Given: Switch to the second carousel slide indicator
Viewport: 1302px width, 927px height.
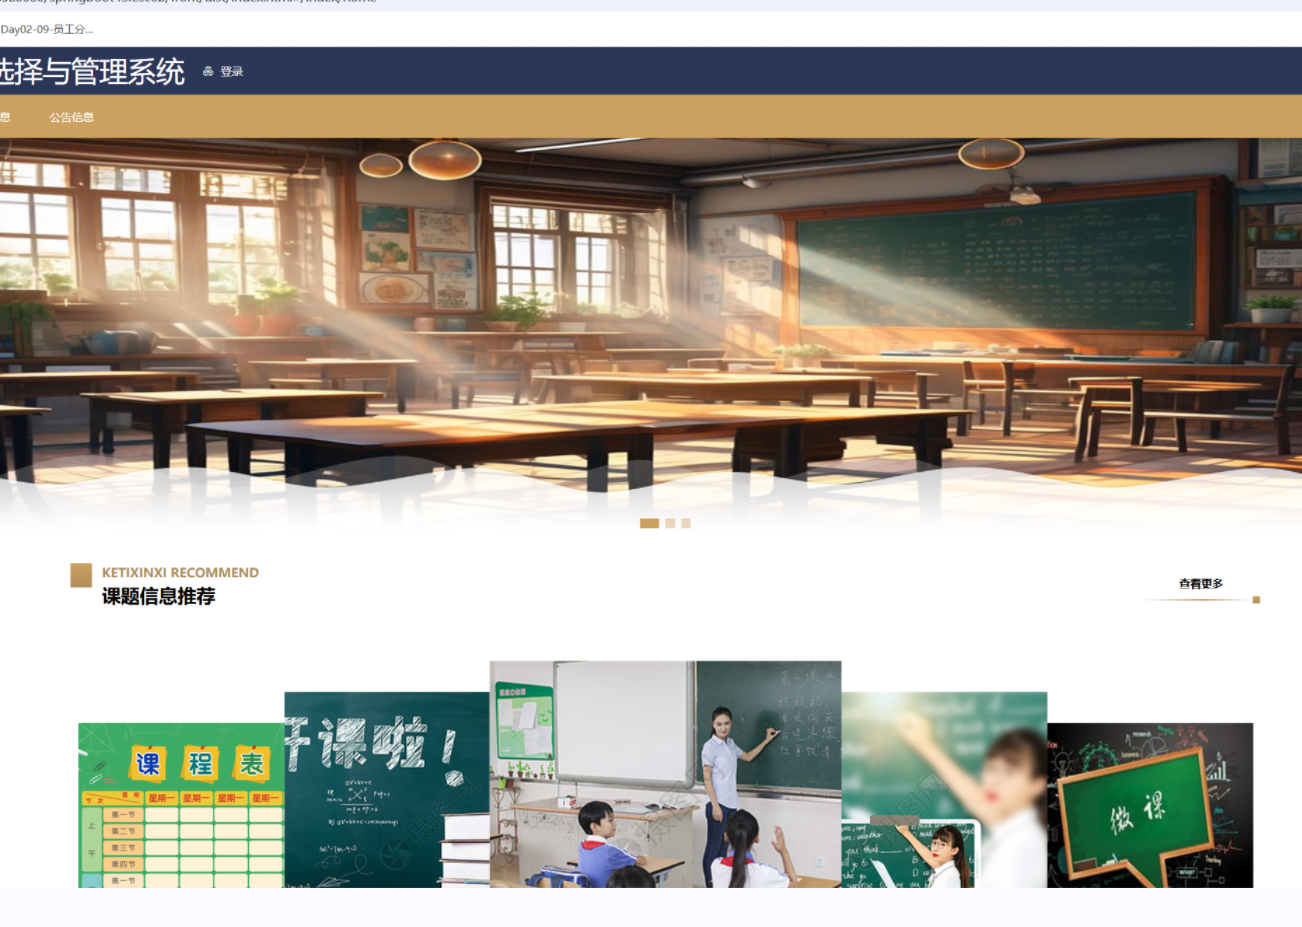Looking at the screenshot, I should pos(670,523).
